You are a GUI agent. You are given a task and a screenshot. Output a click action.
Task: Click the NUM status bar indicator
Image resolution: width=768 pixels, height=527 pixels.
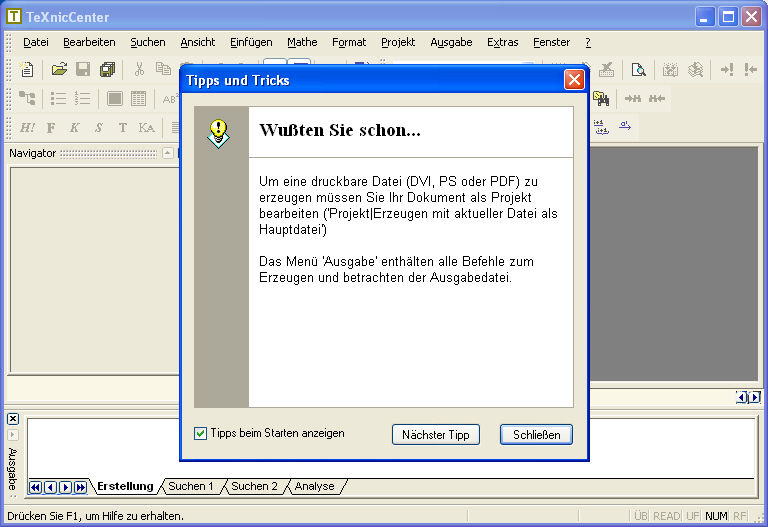(716, 516)
